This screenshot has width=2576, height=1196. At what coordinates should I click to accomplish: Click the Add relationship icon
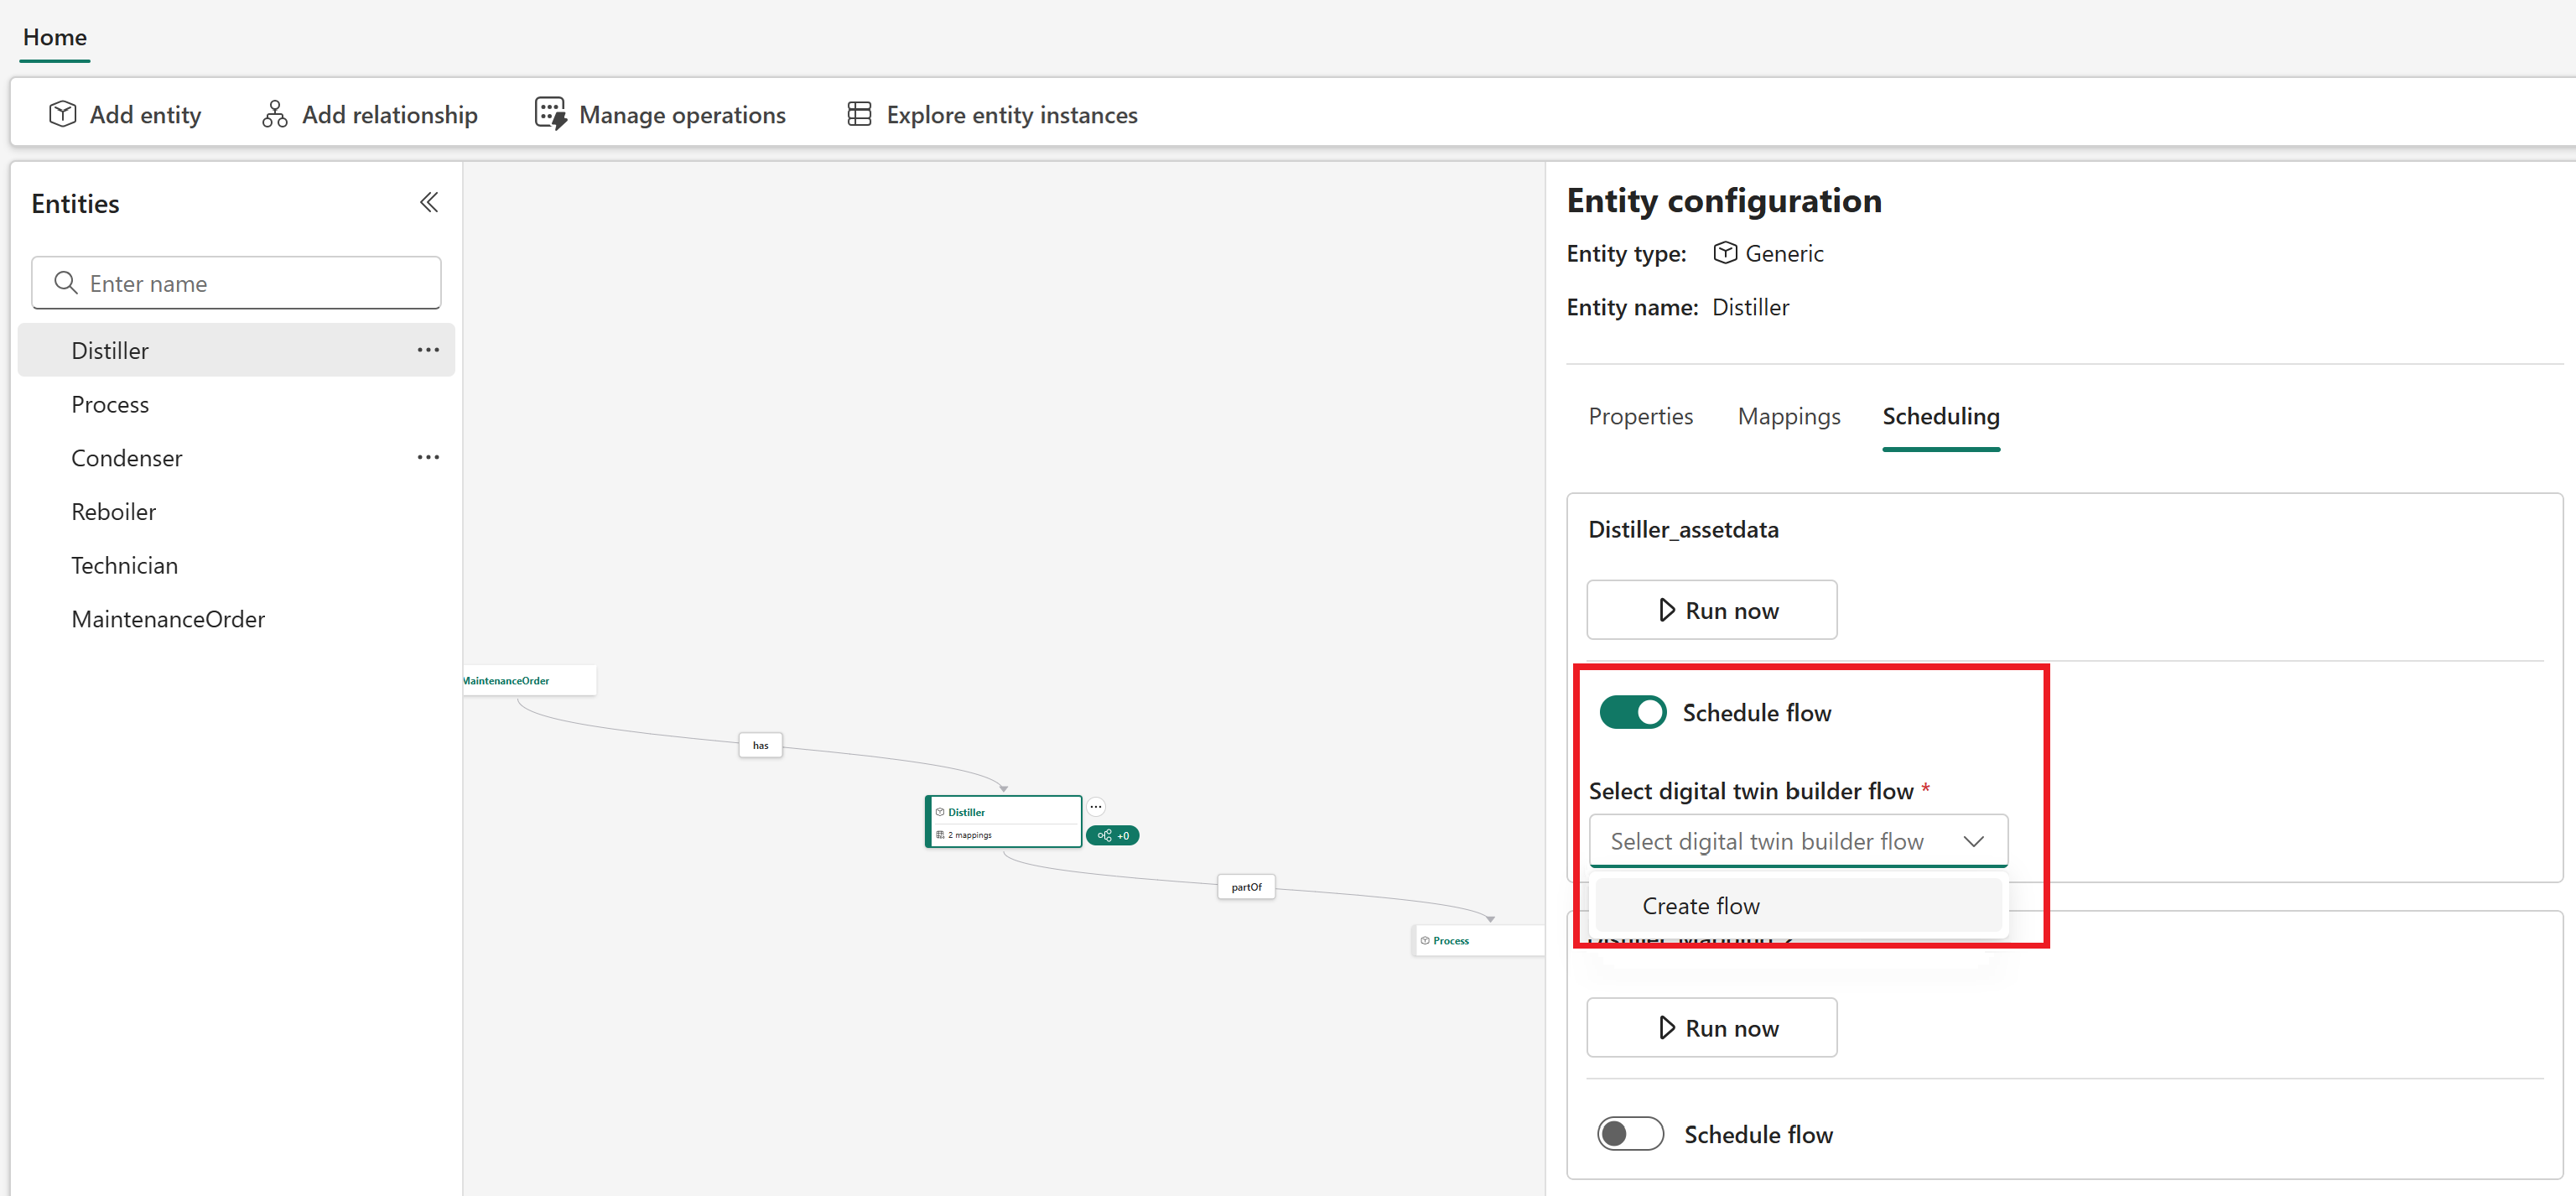[273, 113]
